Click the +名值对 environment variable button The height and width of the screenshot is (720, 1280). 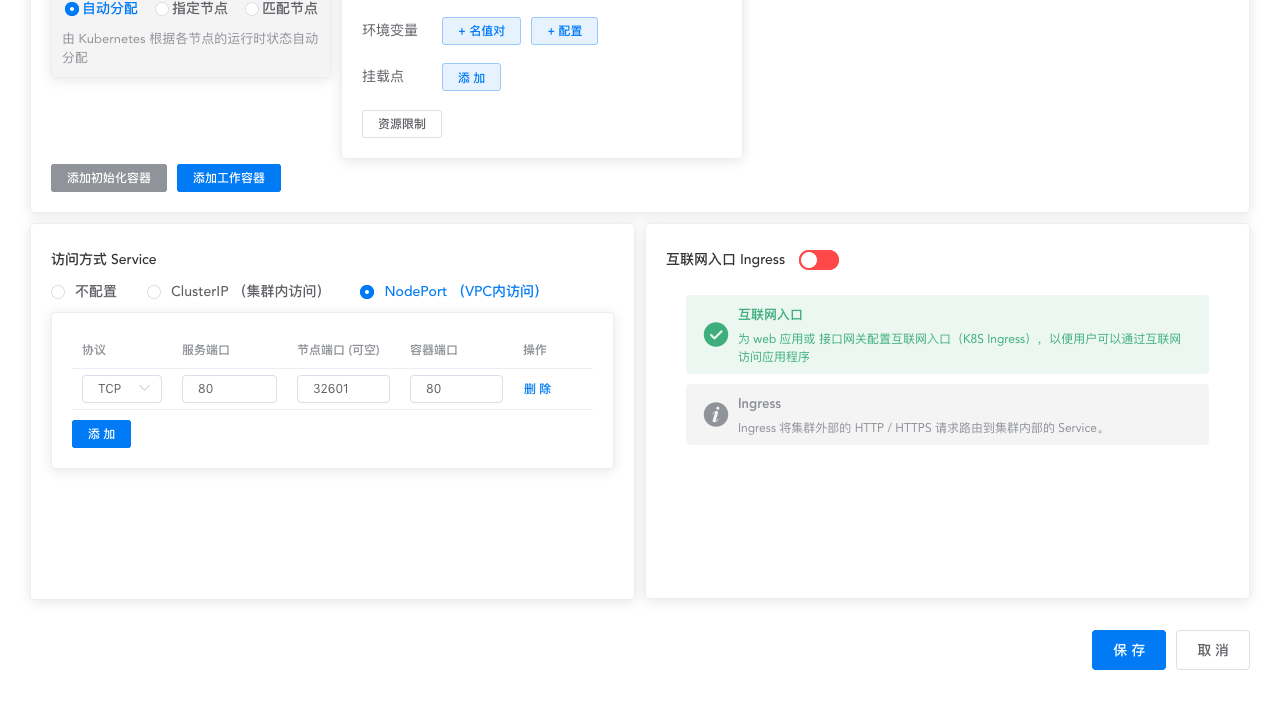pyautogui.click(x=481, y=31)
